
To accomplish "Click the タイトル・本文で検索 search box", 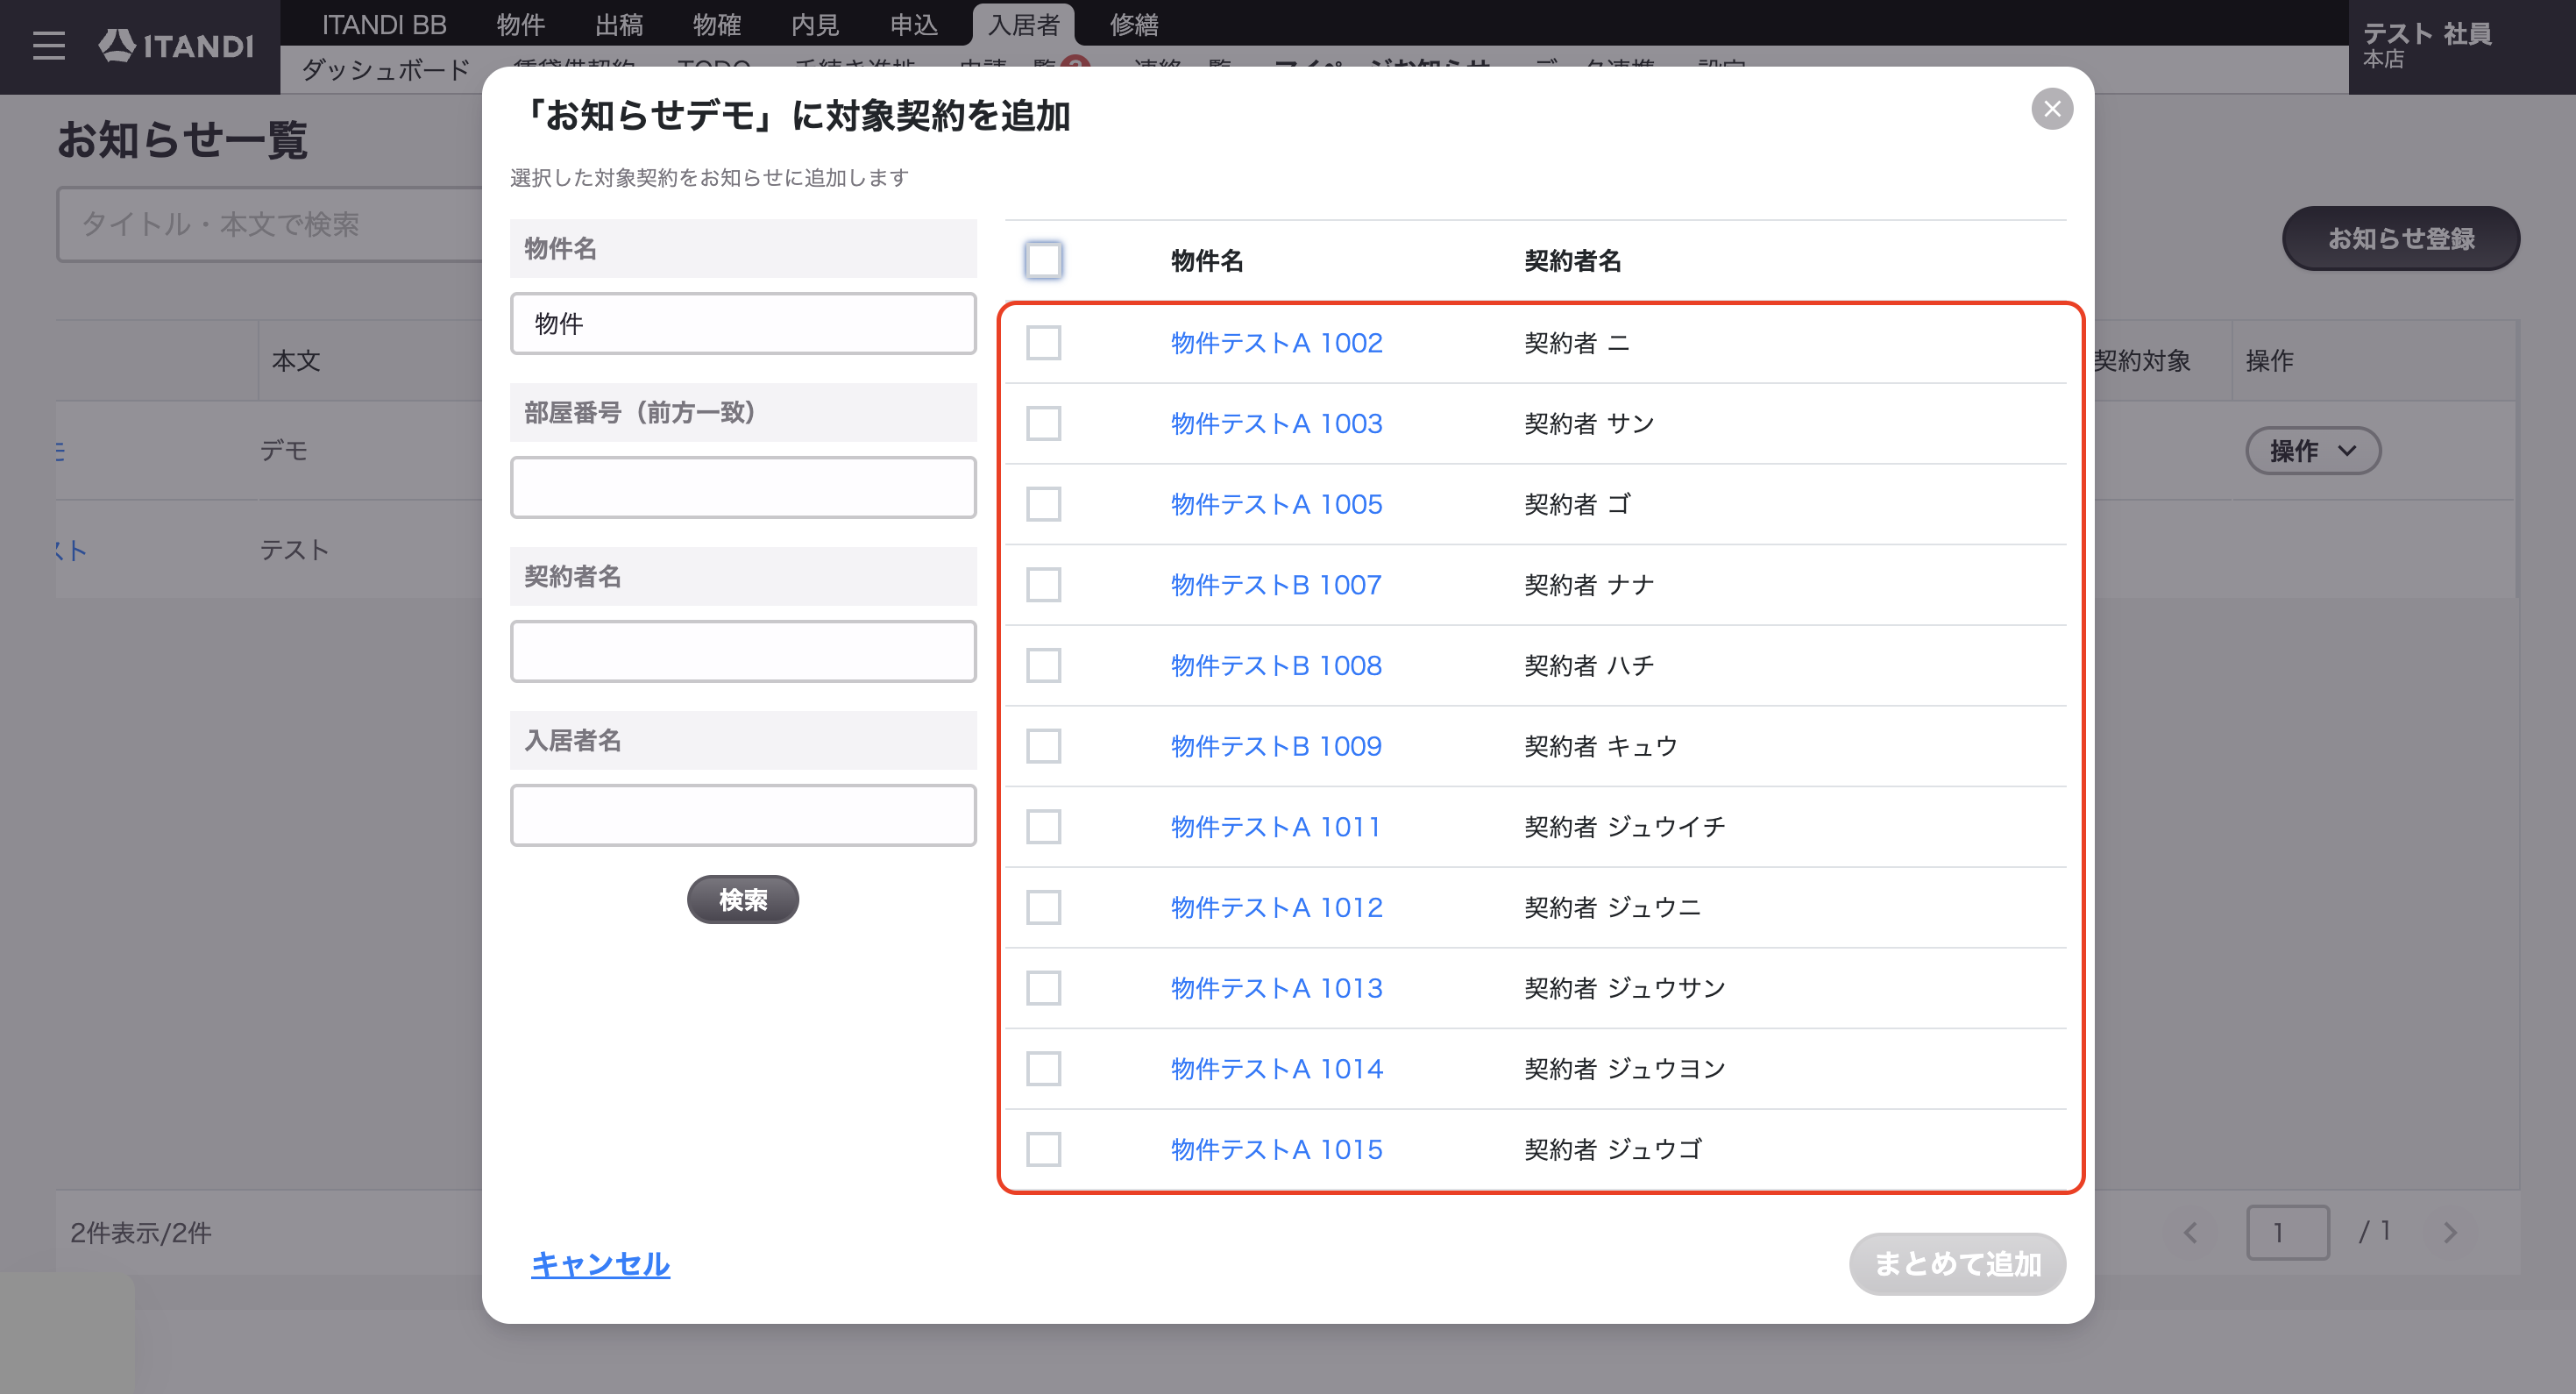I will click(x=270, y=225).
